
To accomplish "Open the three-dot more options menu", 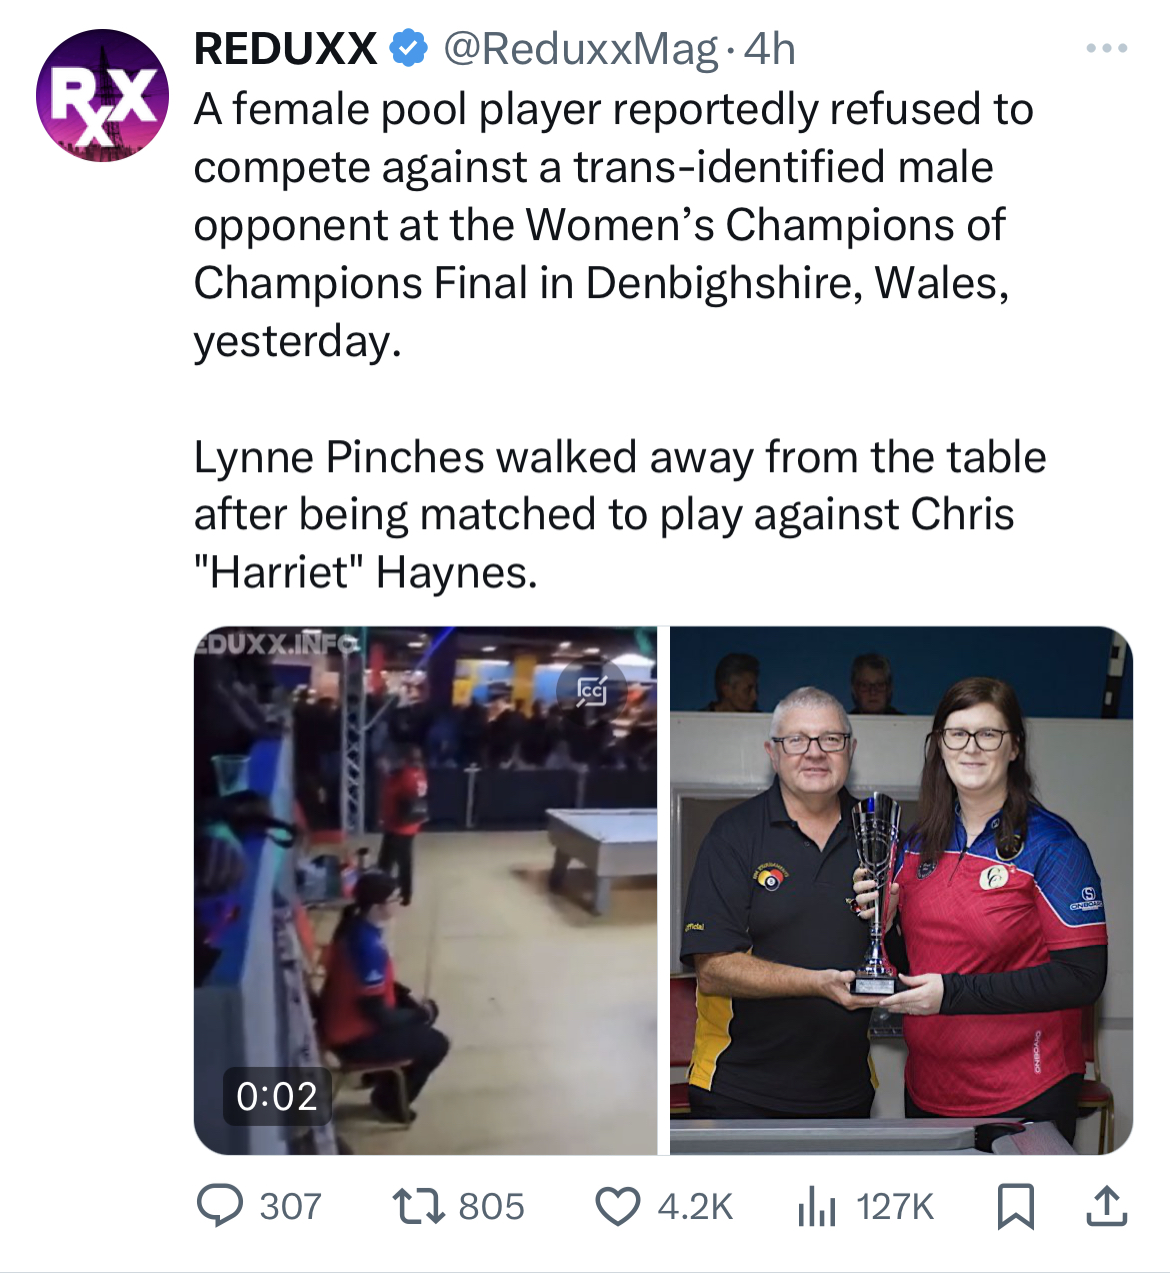I will 1108,48.
